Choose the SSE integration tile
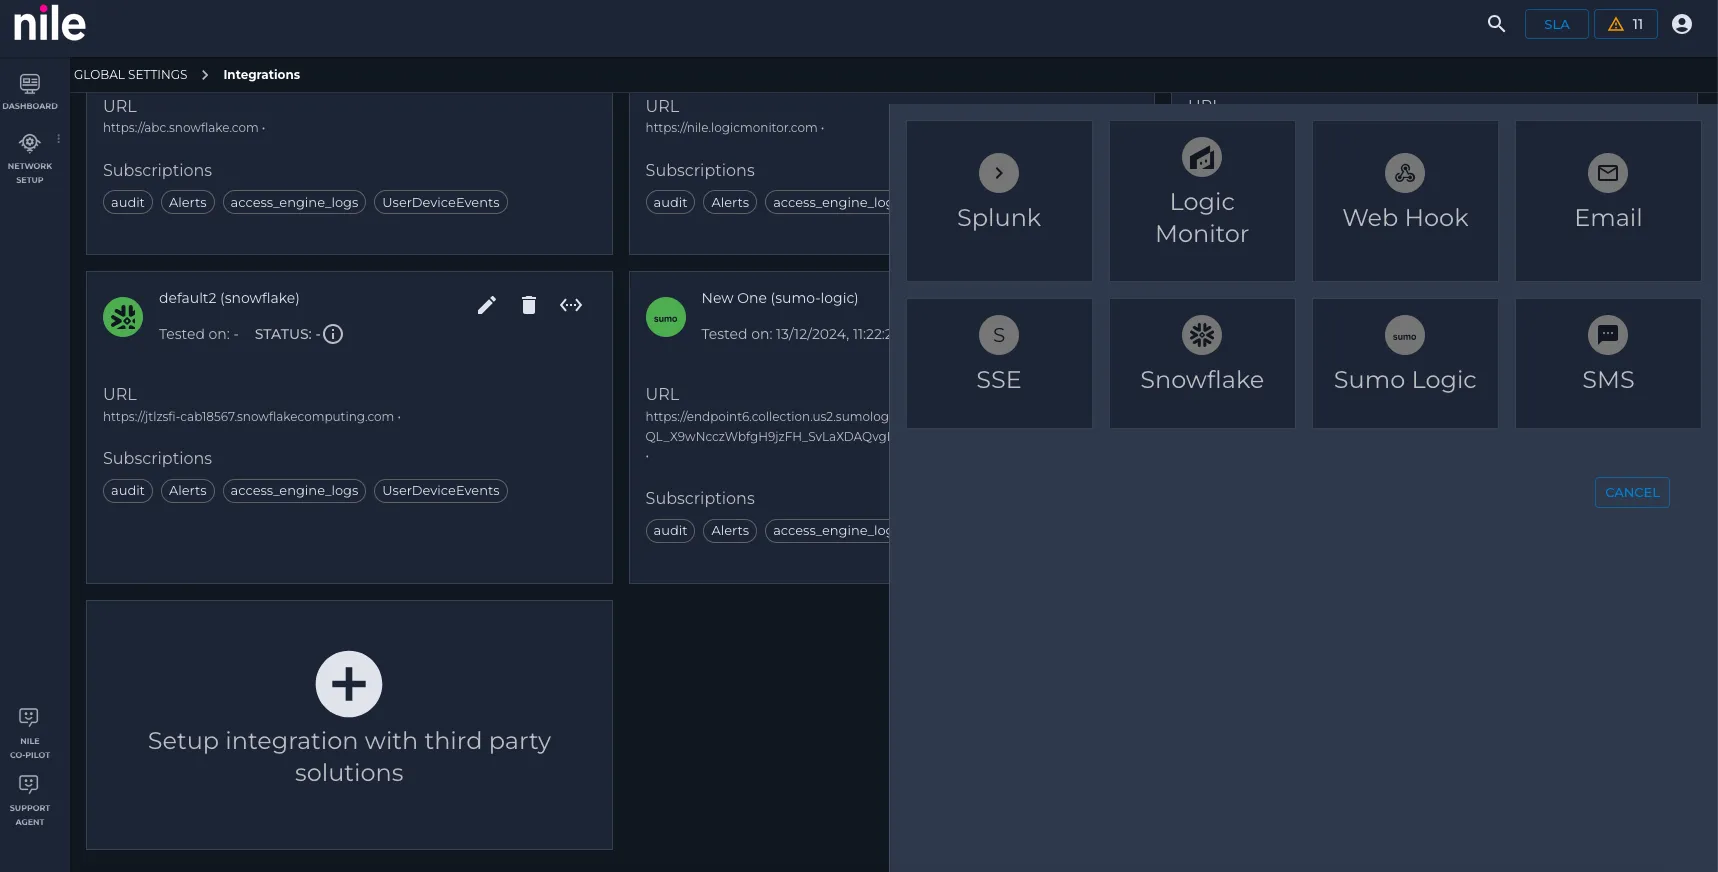The height and width of the screenshot is (872, 1718). click(x=999, y=363)
